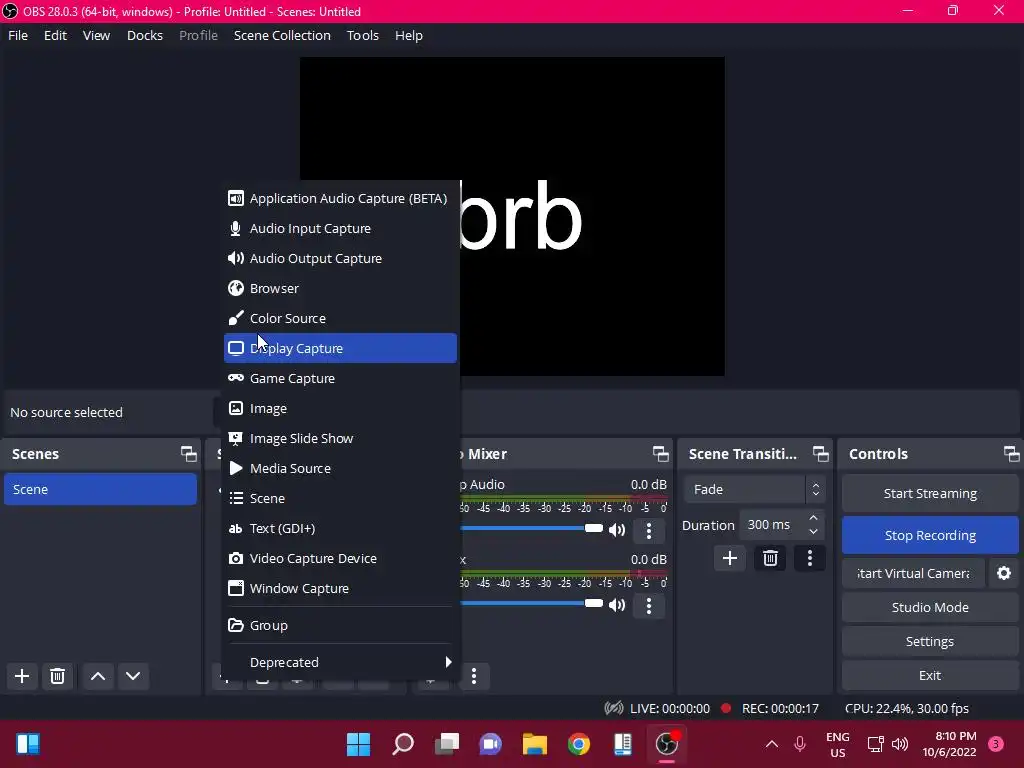Open the Fade transition dropdown
The height and width of the screenshot is (768, 1024).
click(x=755, y=489)
